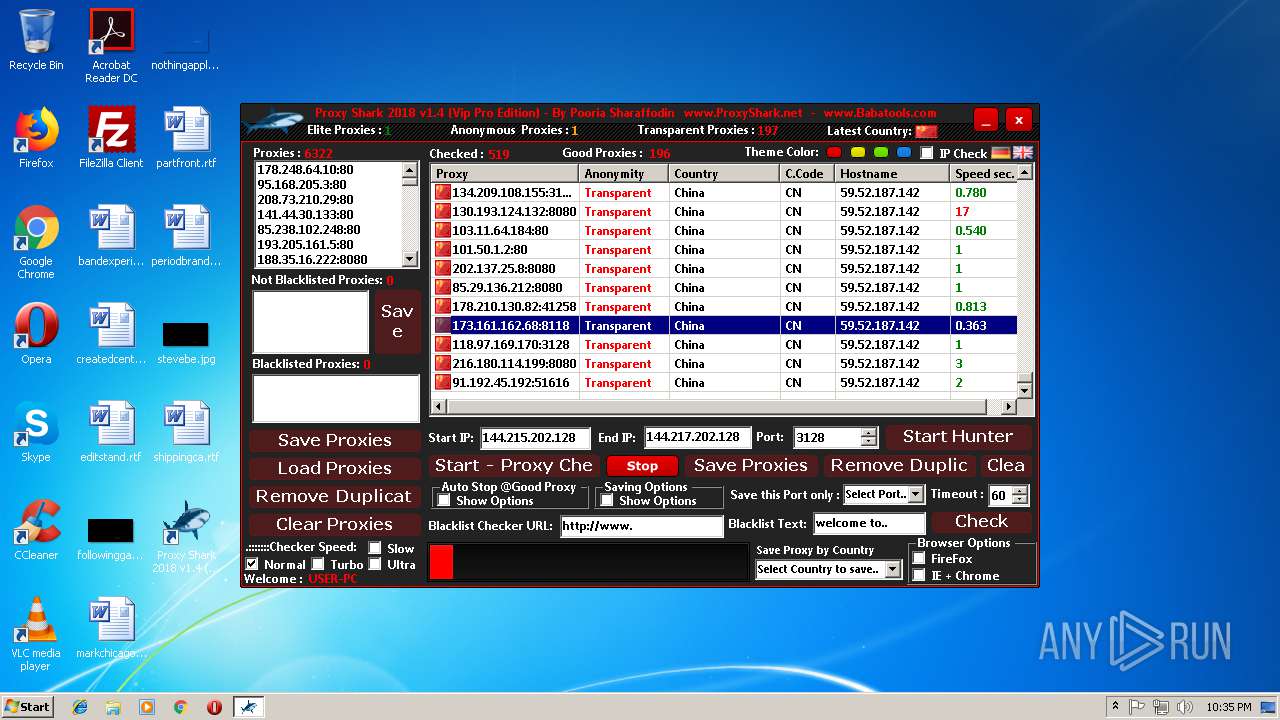The height and width of the screenshot is (720, 1280).
Task: Launch the CCleaner desktop shortcut
Action: click(36, 530)
